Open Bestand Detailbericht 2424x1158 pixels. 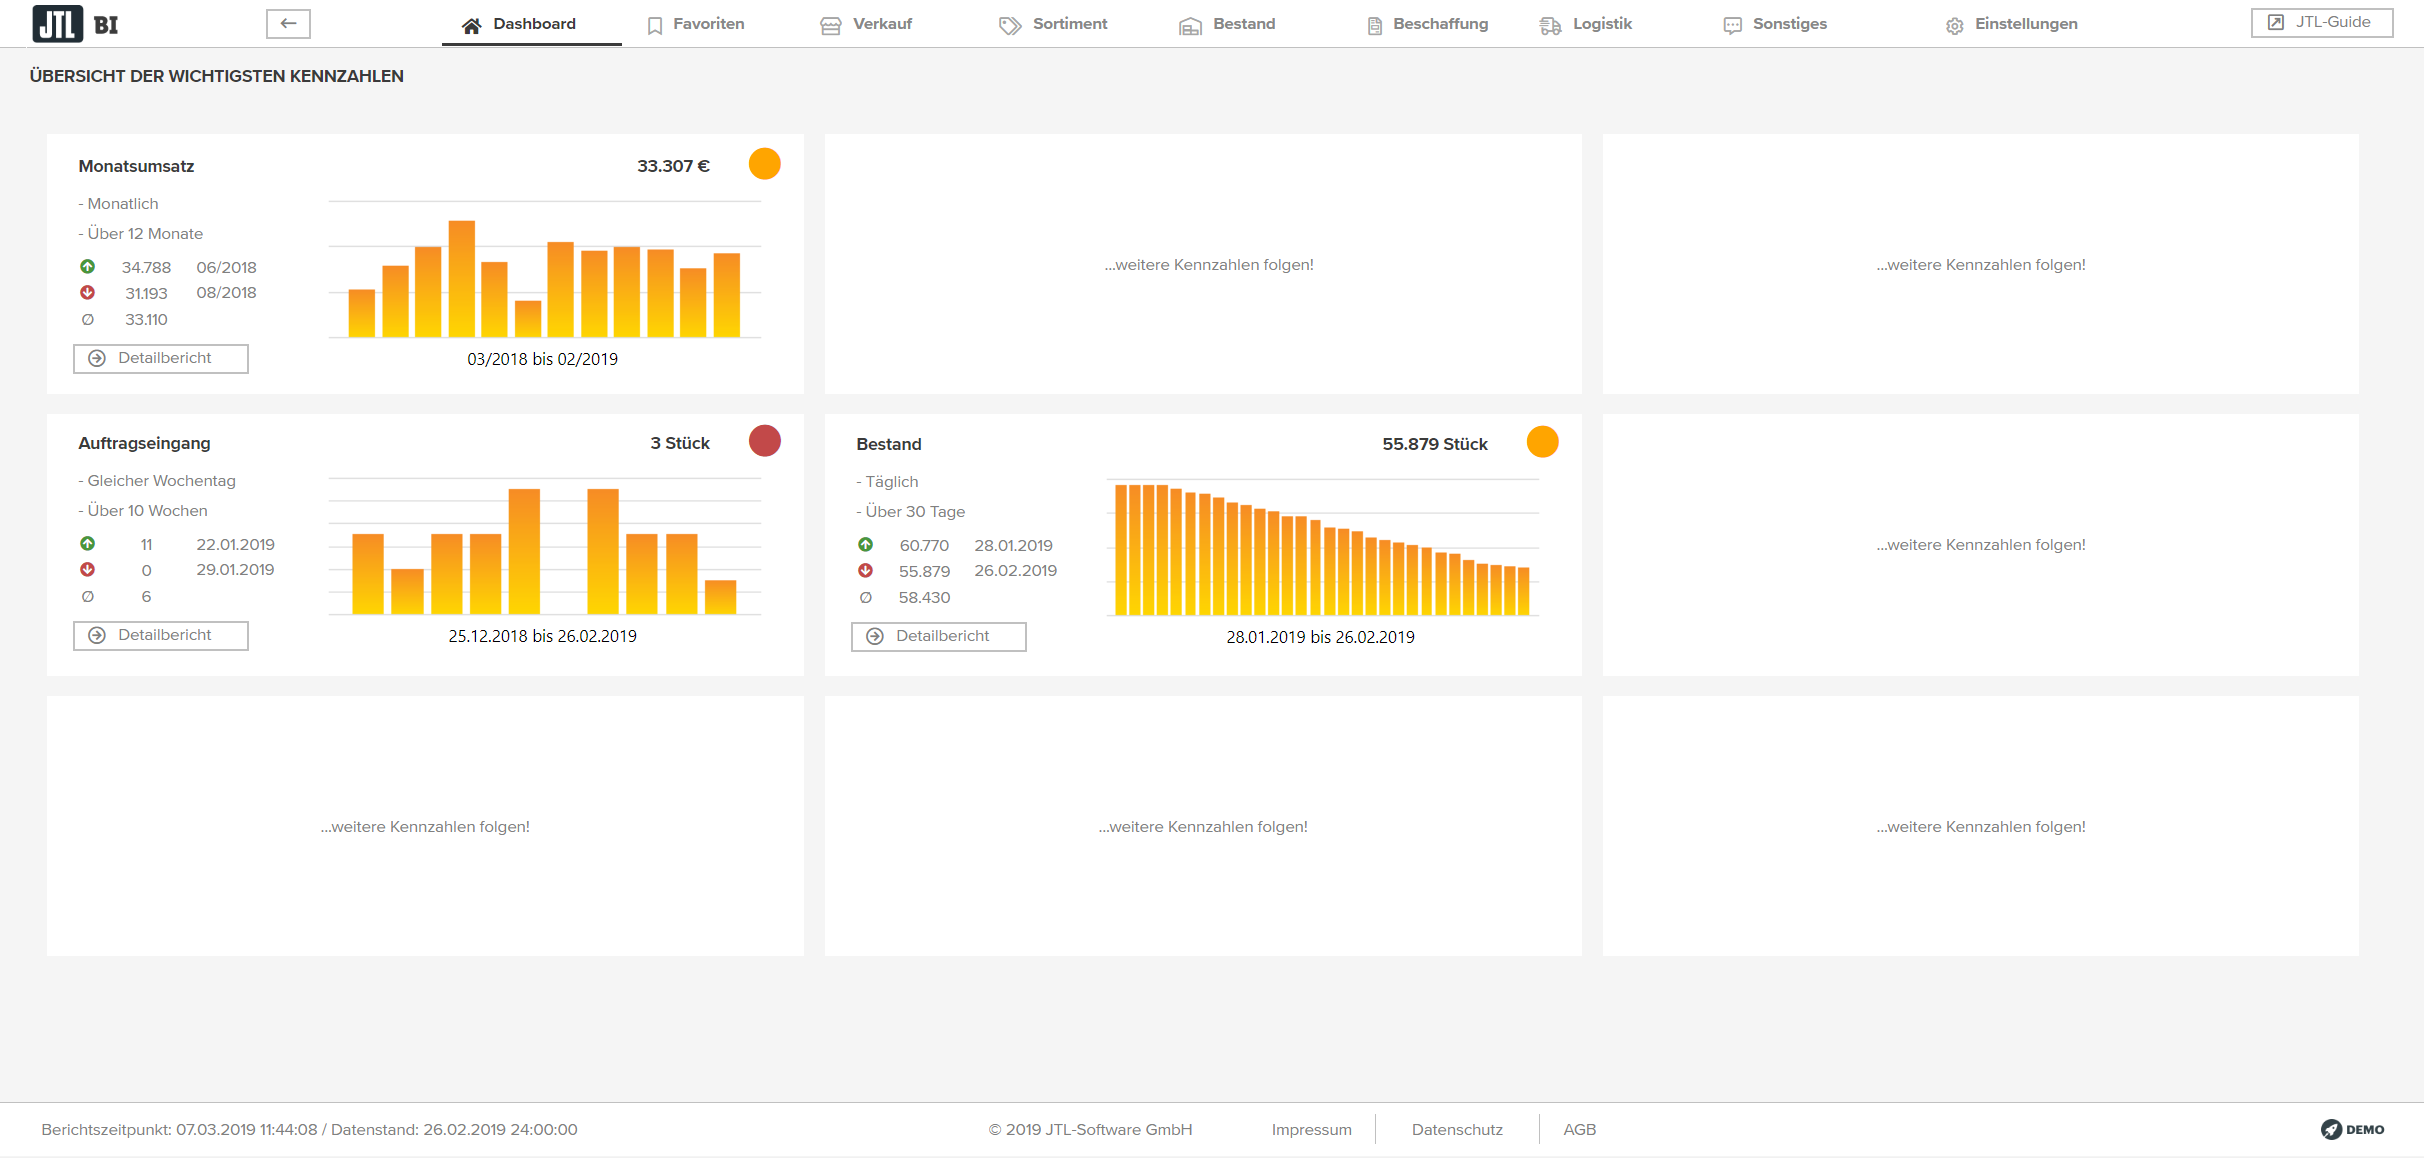tap(938, 636)
